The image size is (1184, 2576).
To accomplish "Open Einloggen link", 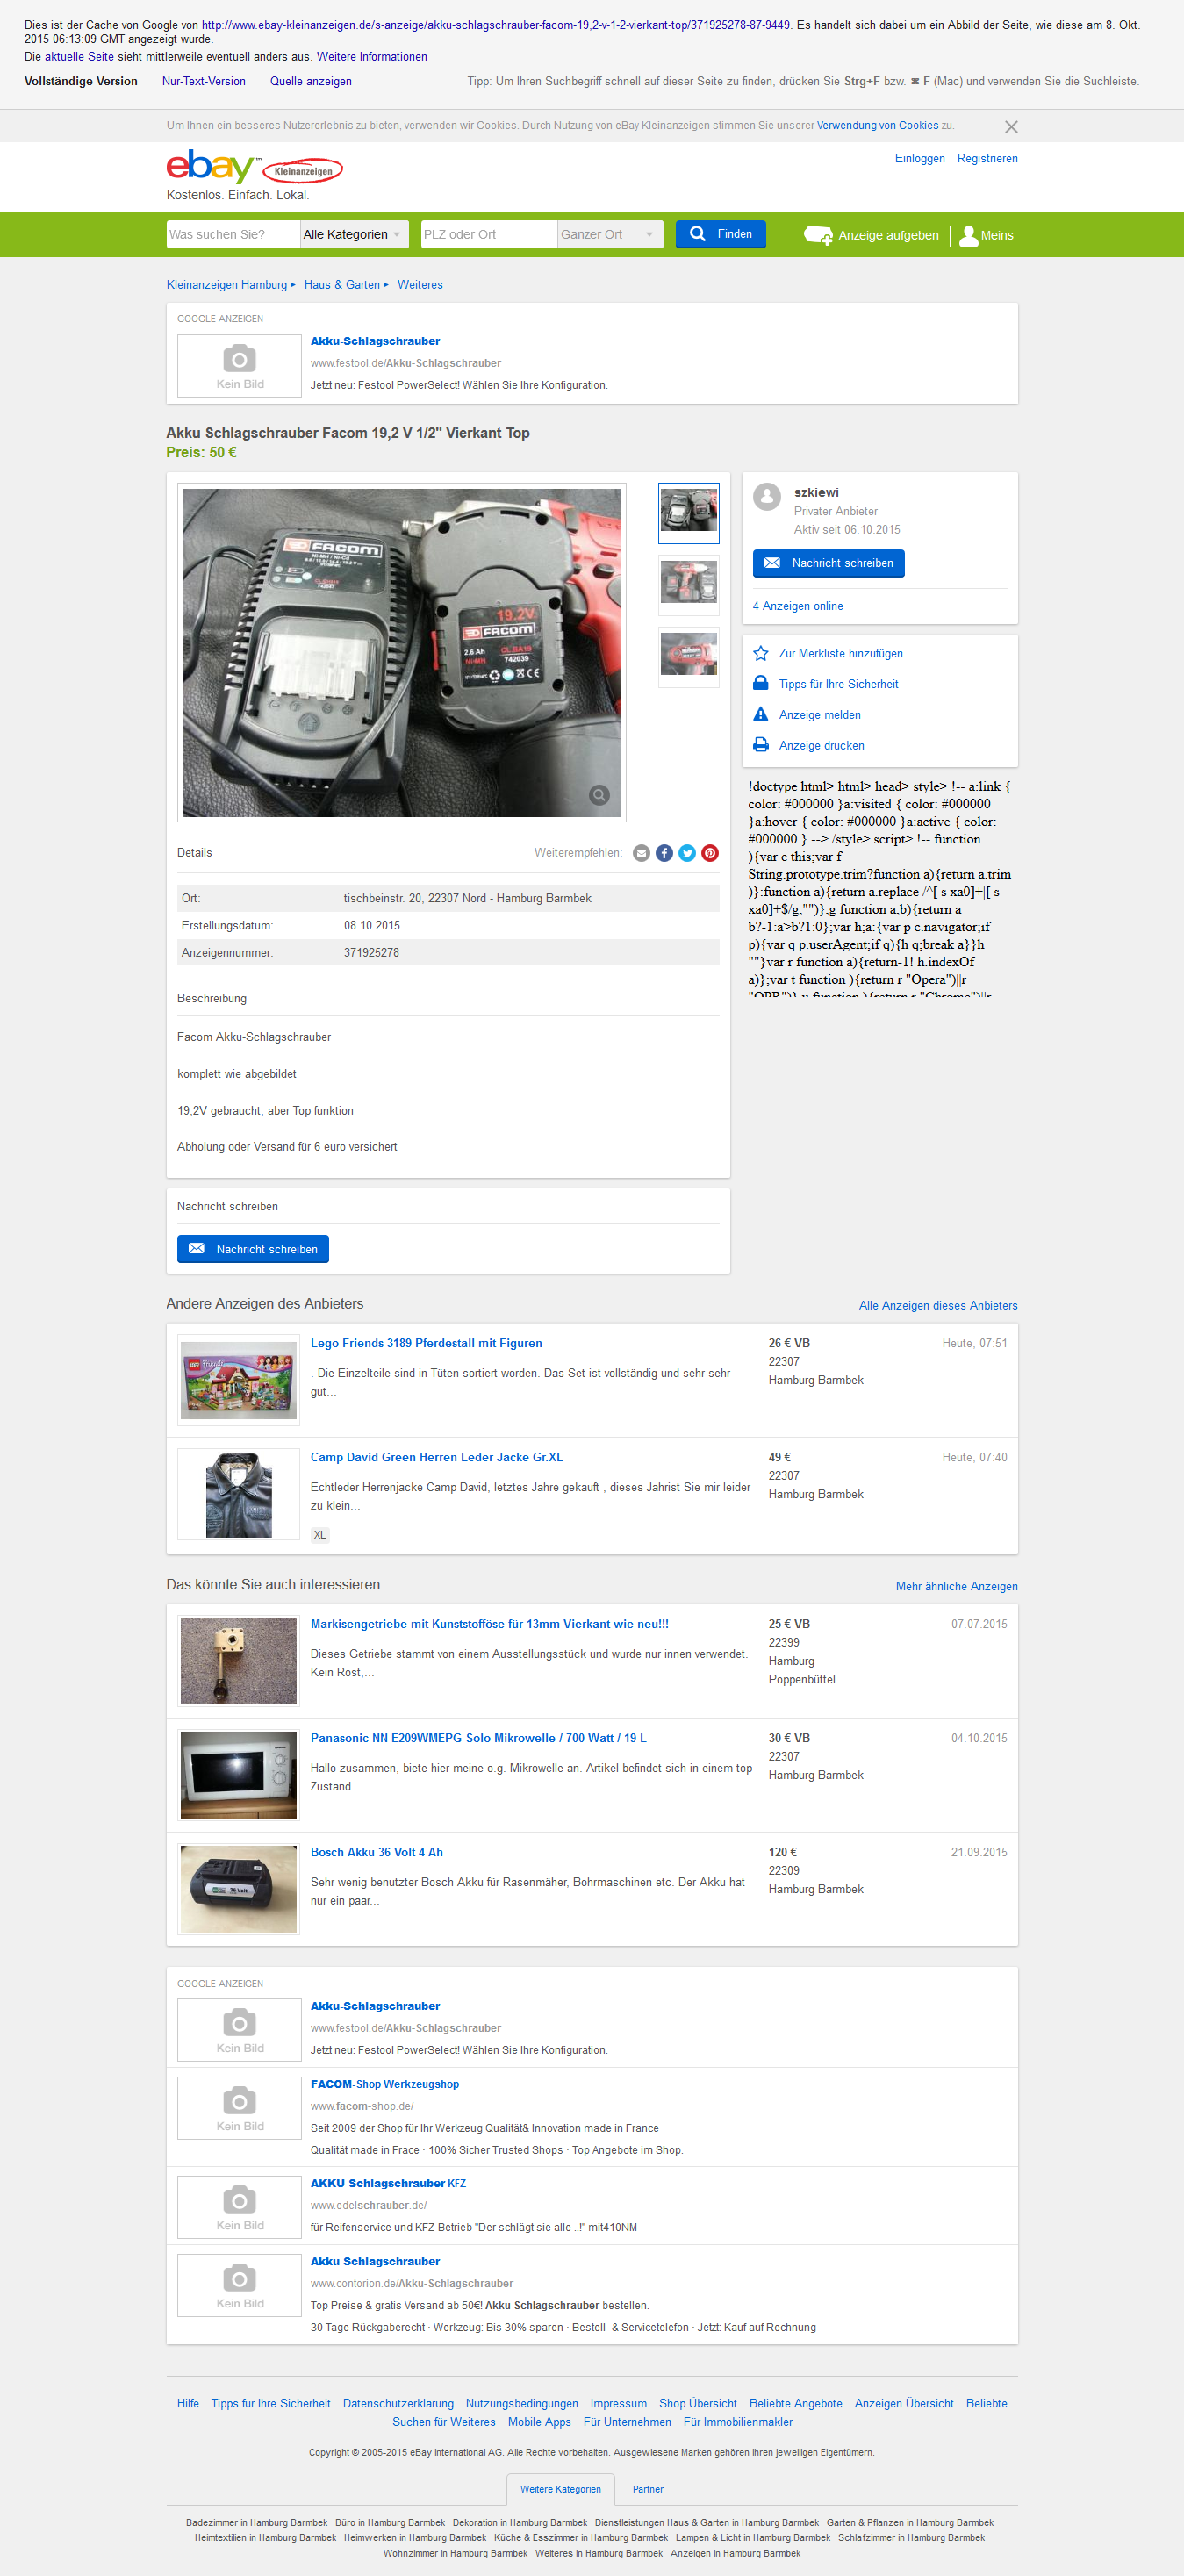I will point(920,158).
